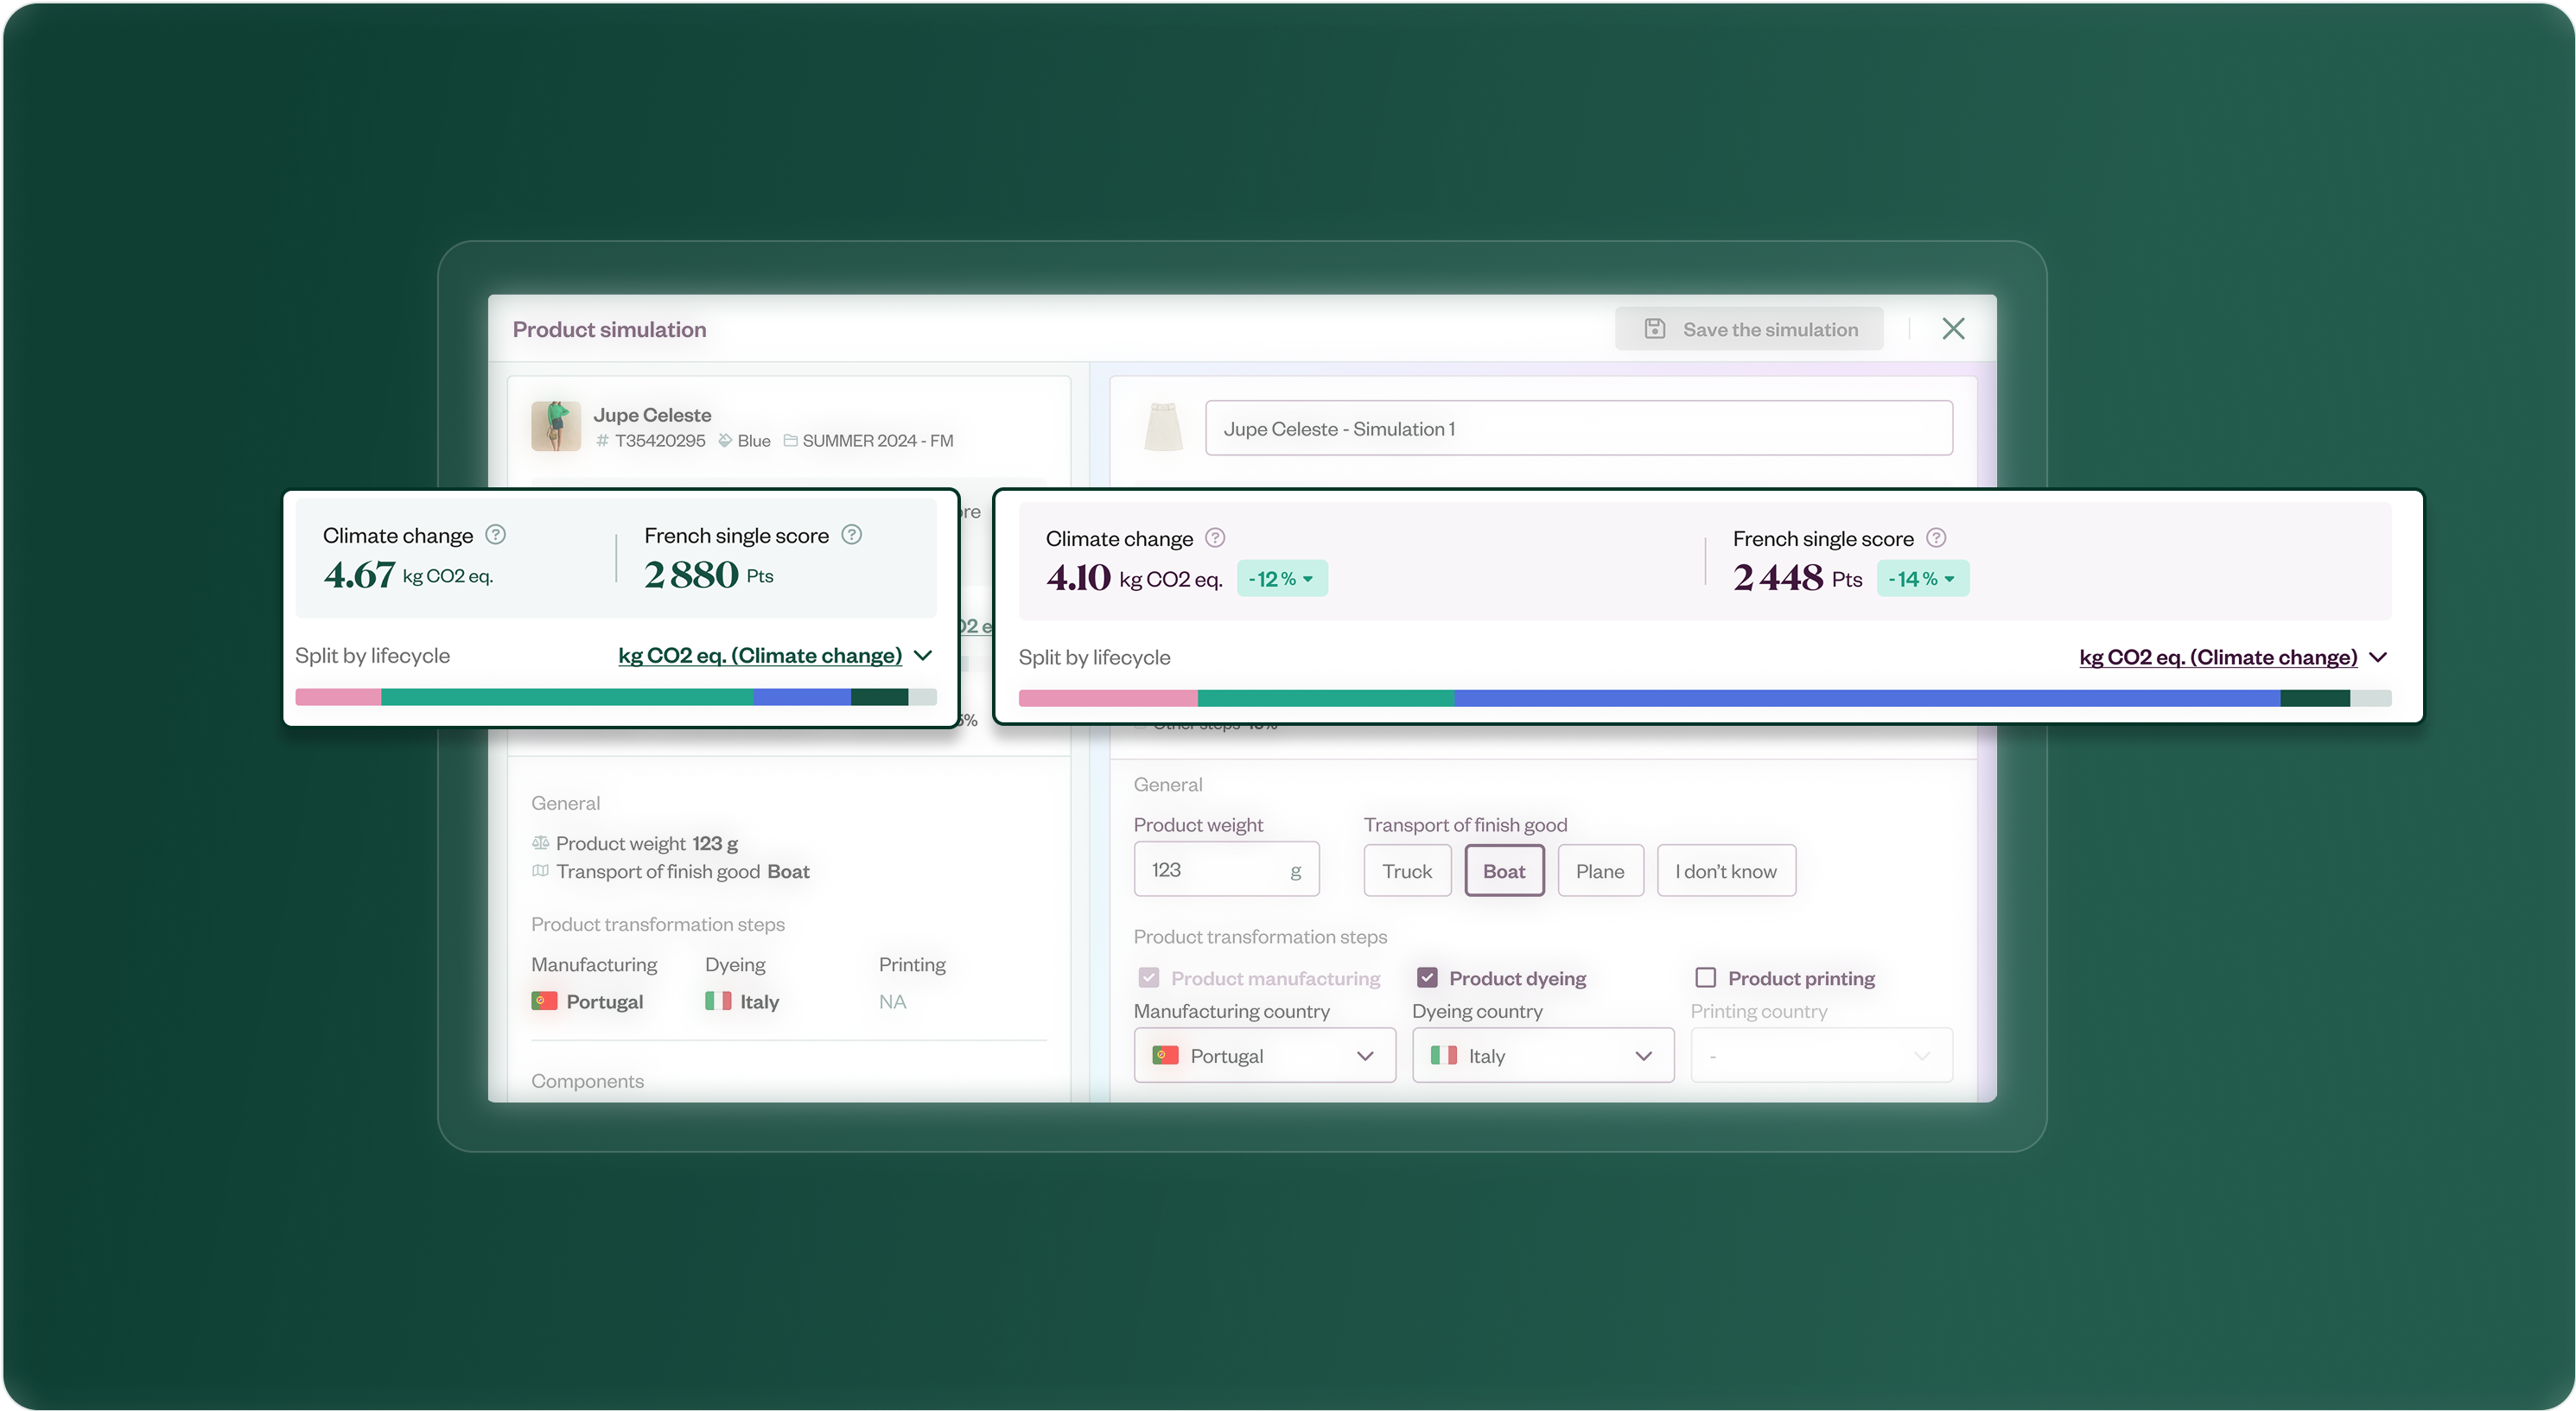Image resolution: width=2576 pixels, height=1411 pixels.
Task: Click the Portugal flag under Manufacturing
Action: coord(544,1001)
